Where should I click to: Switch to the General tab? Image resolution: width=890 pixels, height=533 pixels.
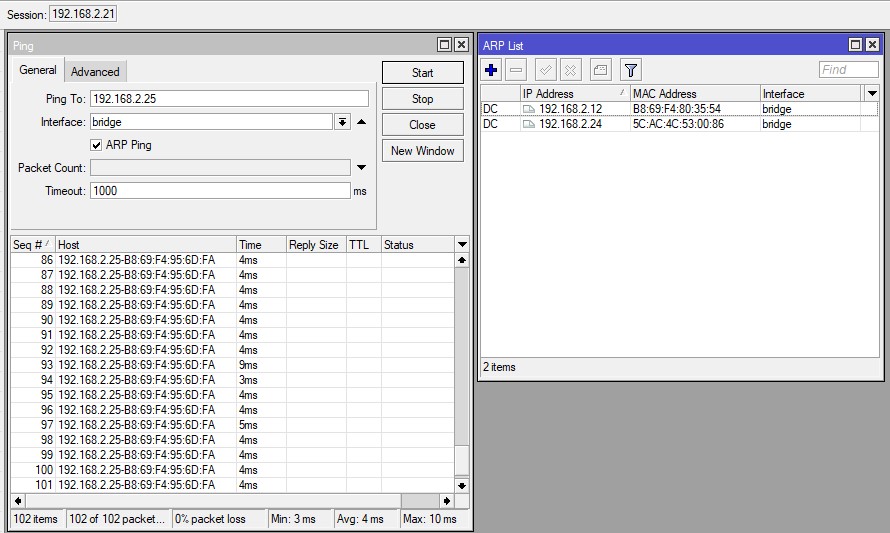point(37,70)
